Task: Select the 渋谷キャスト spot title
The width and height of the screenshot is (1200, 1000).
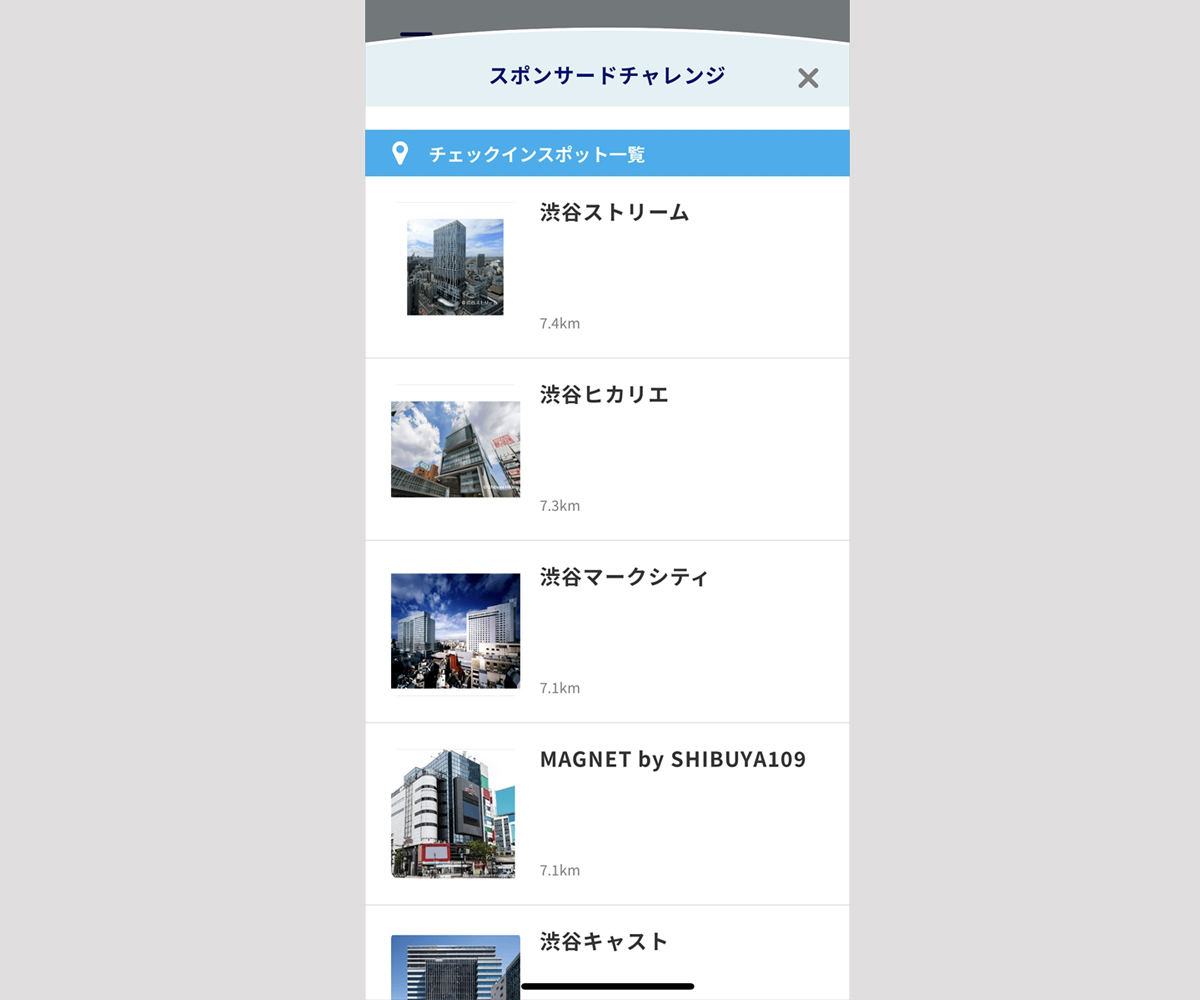Action: pos(604,941)
